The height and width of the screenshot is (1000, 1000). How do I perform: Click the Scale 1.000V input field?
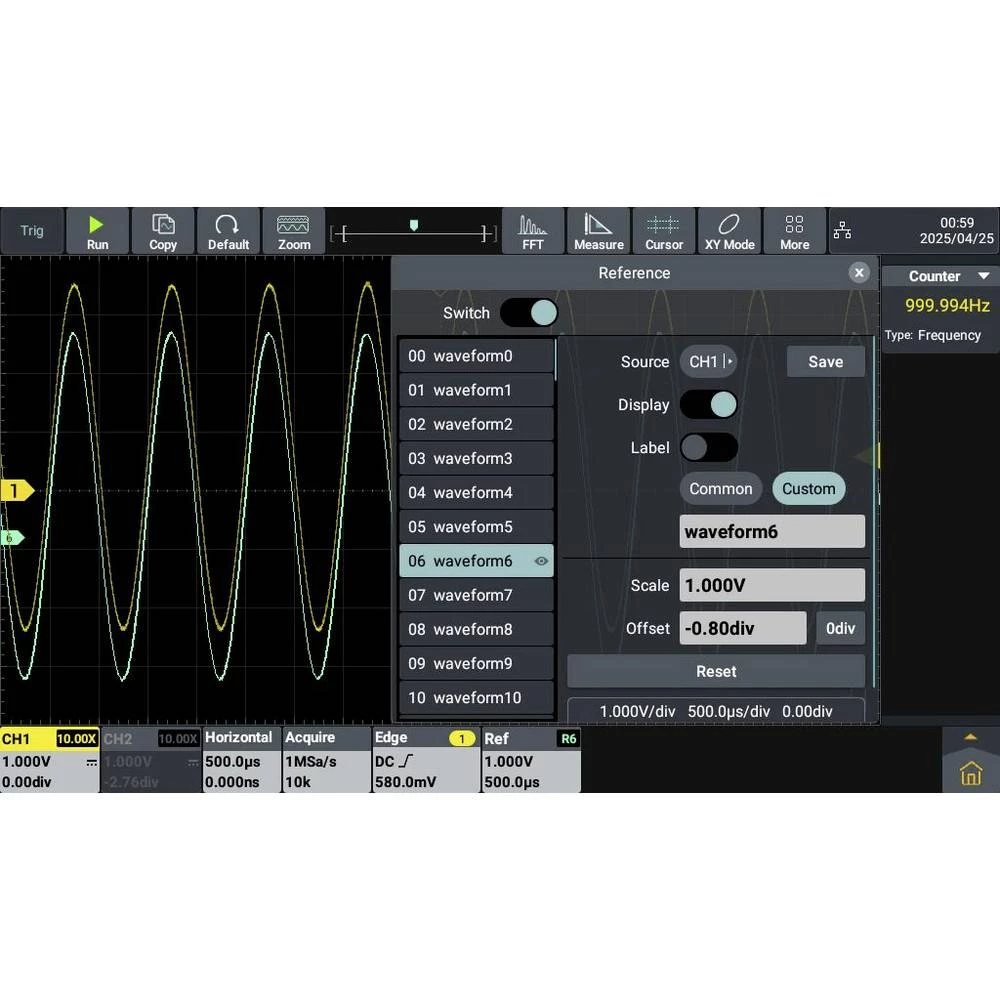[772, 586]
